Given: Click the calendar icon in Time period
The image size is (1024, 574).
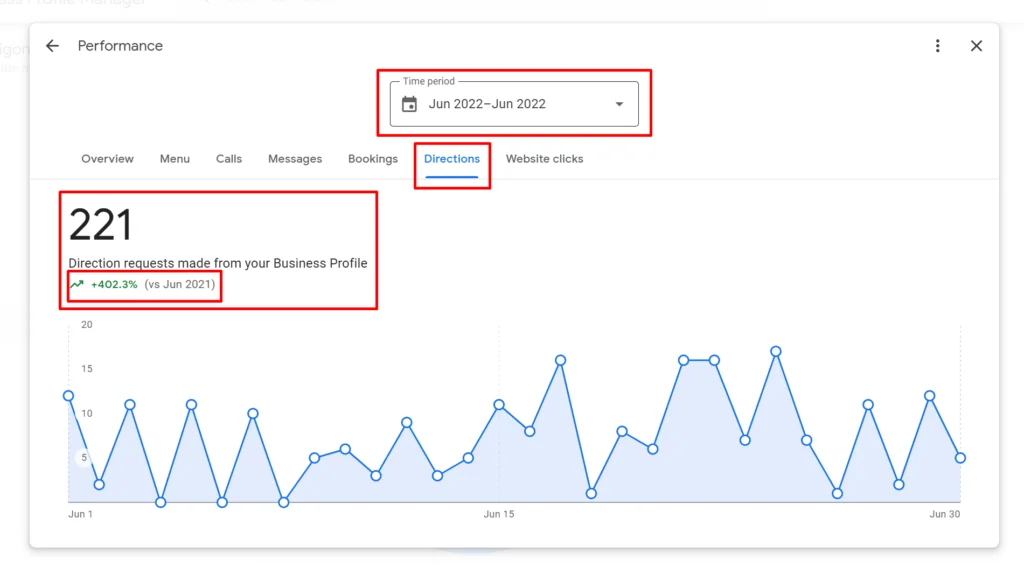Looking at the screenshot, I should click(409, 104).
